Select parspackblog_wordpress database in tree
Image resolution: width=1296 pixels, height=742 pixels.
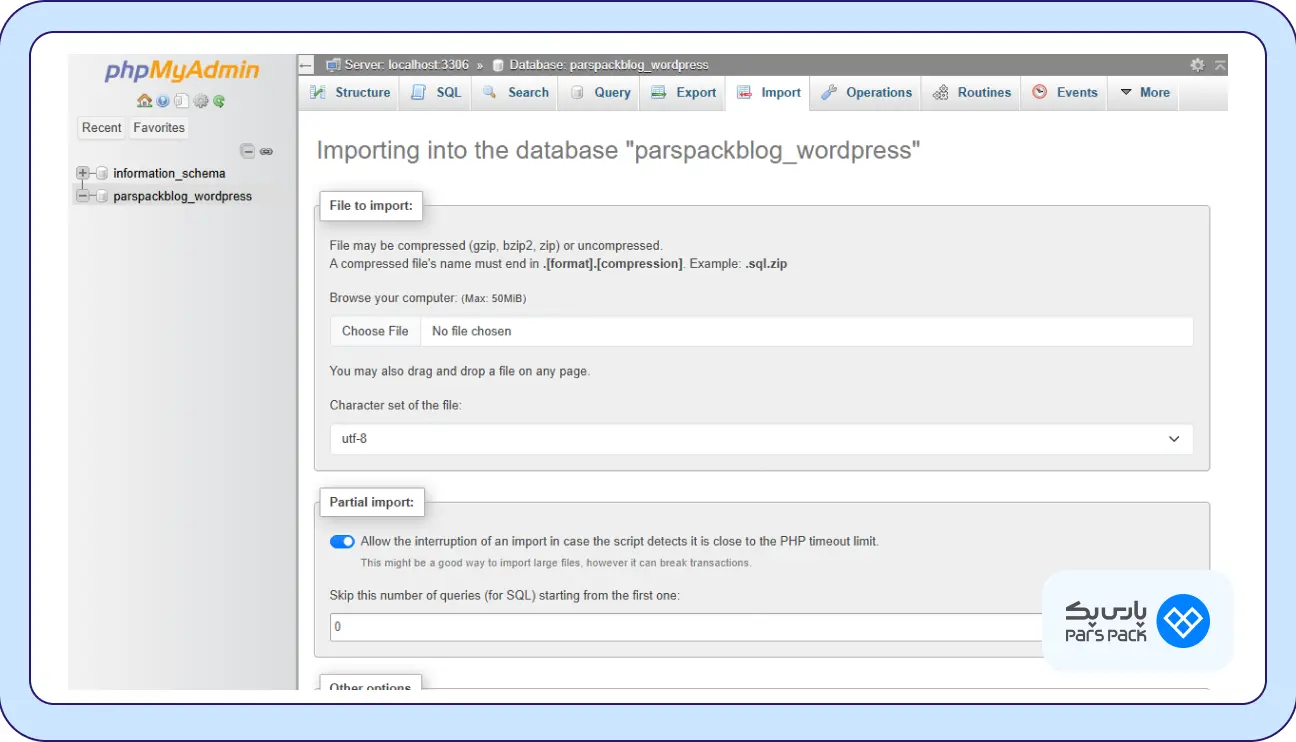182,197
